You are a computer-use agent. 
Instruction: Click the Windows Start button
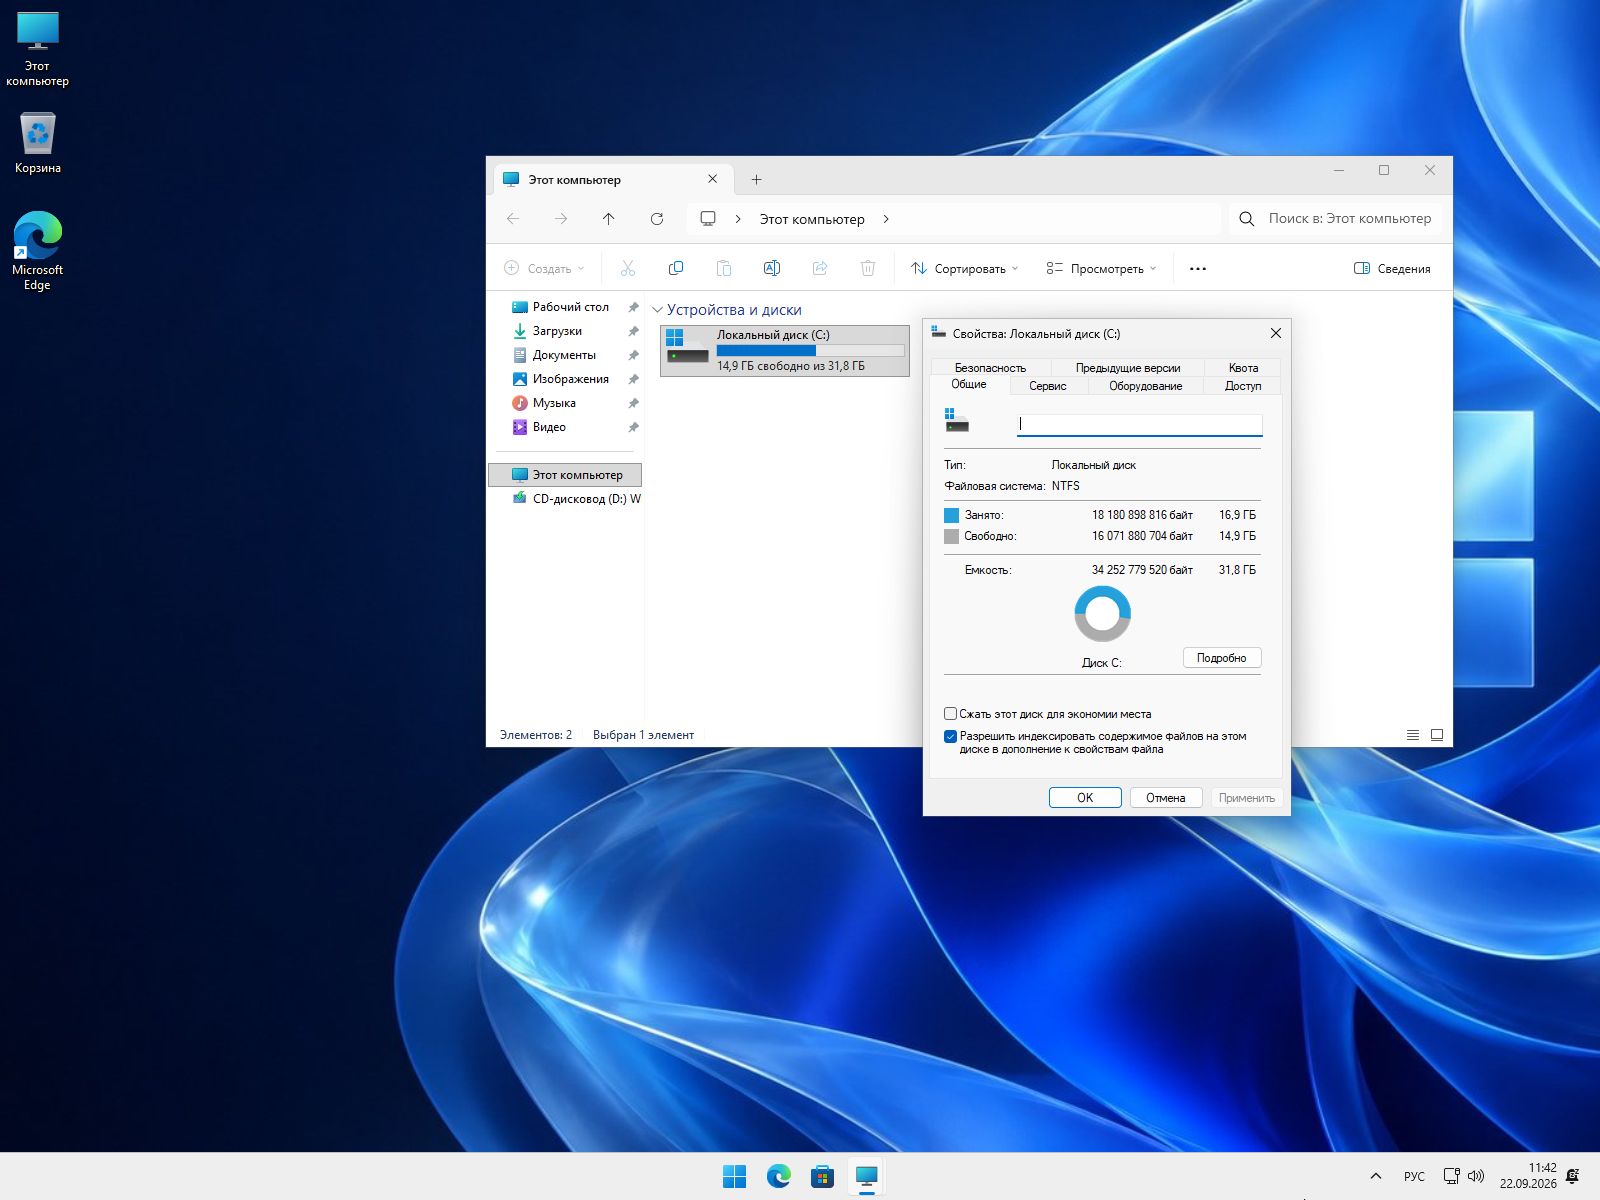pos(734,1177)
